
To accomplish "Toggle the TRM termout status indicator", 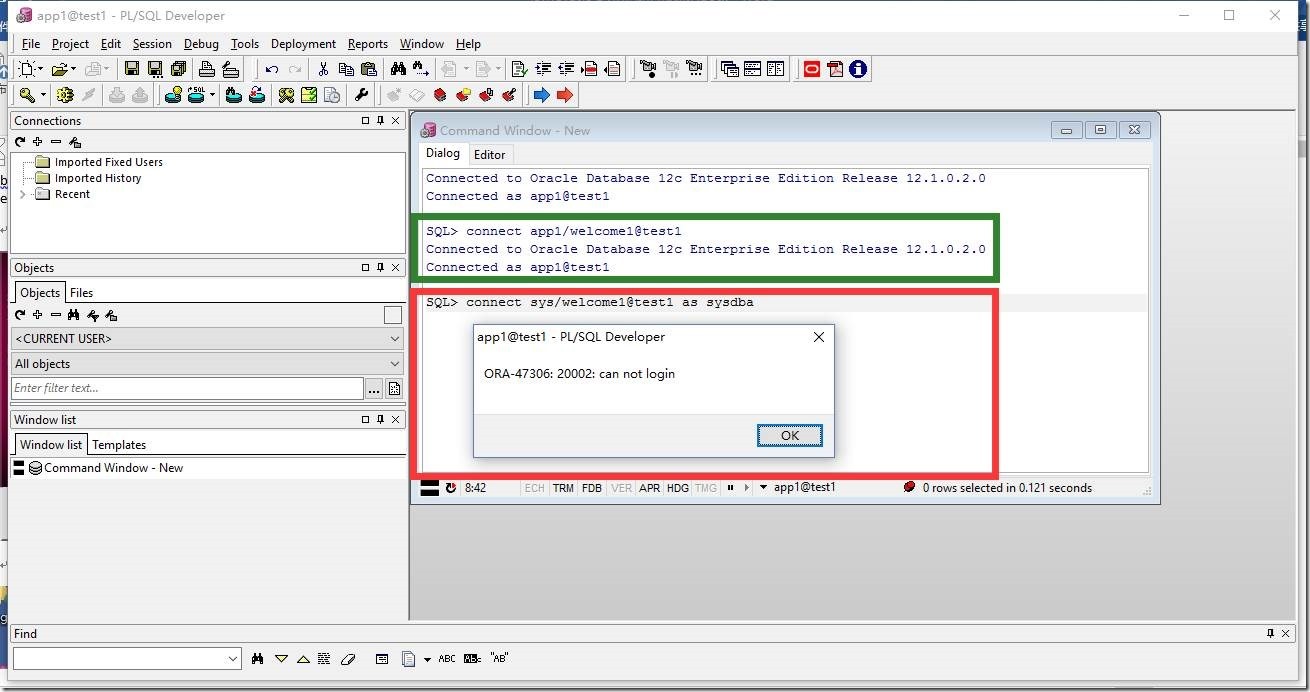I will pos(563,488).
